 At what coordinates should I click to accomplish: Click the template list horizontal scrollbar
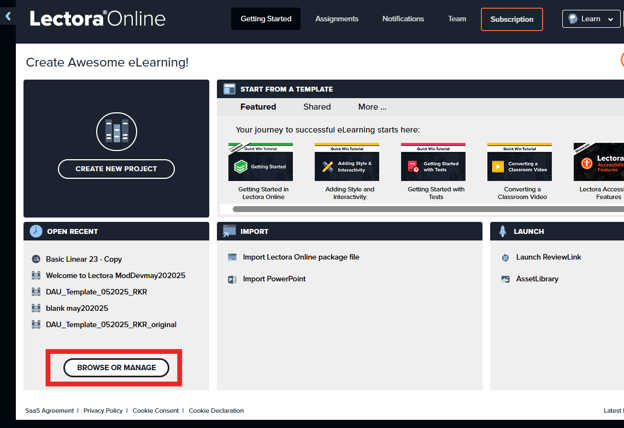(x=428, y=209)
